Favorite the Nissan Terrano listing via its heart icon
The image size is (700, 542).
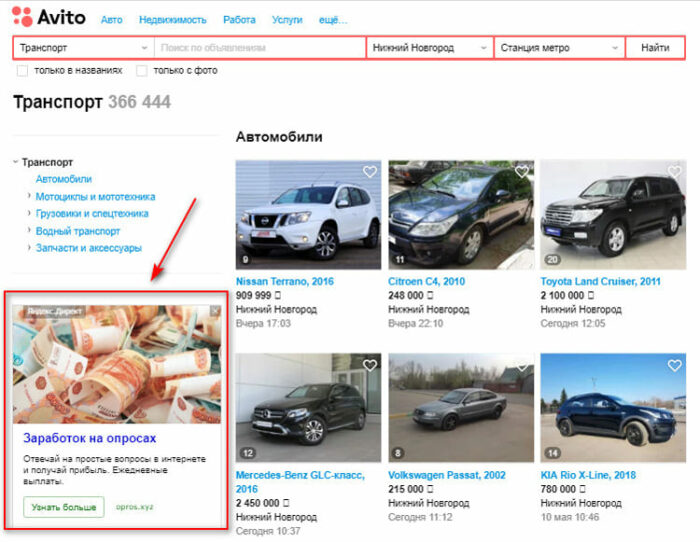370,171
